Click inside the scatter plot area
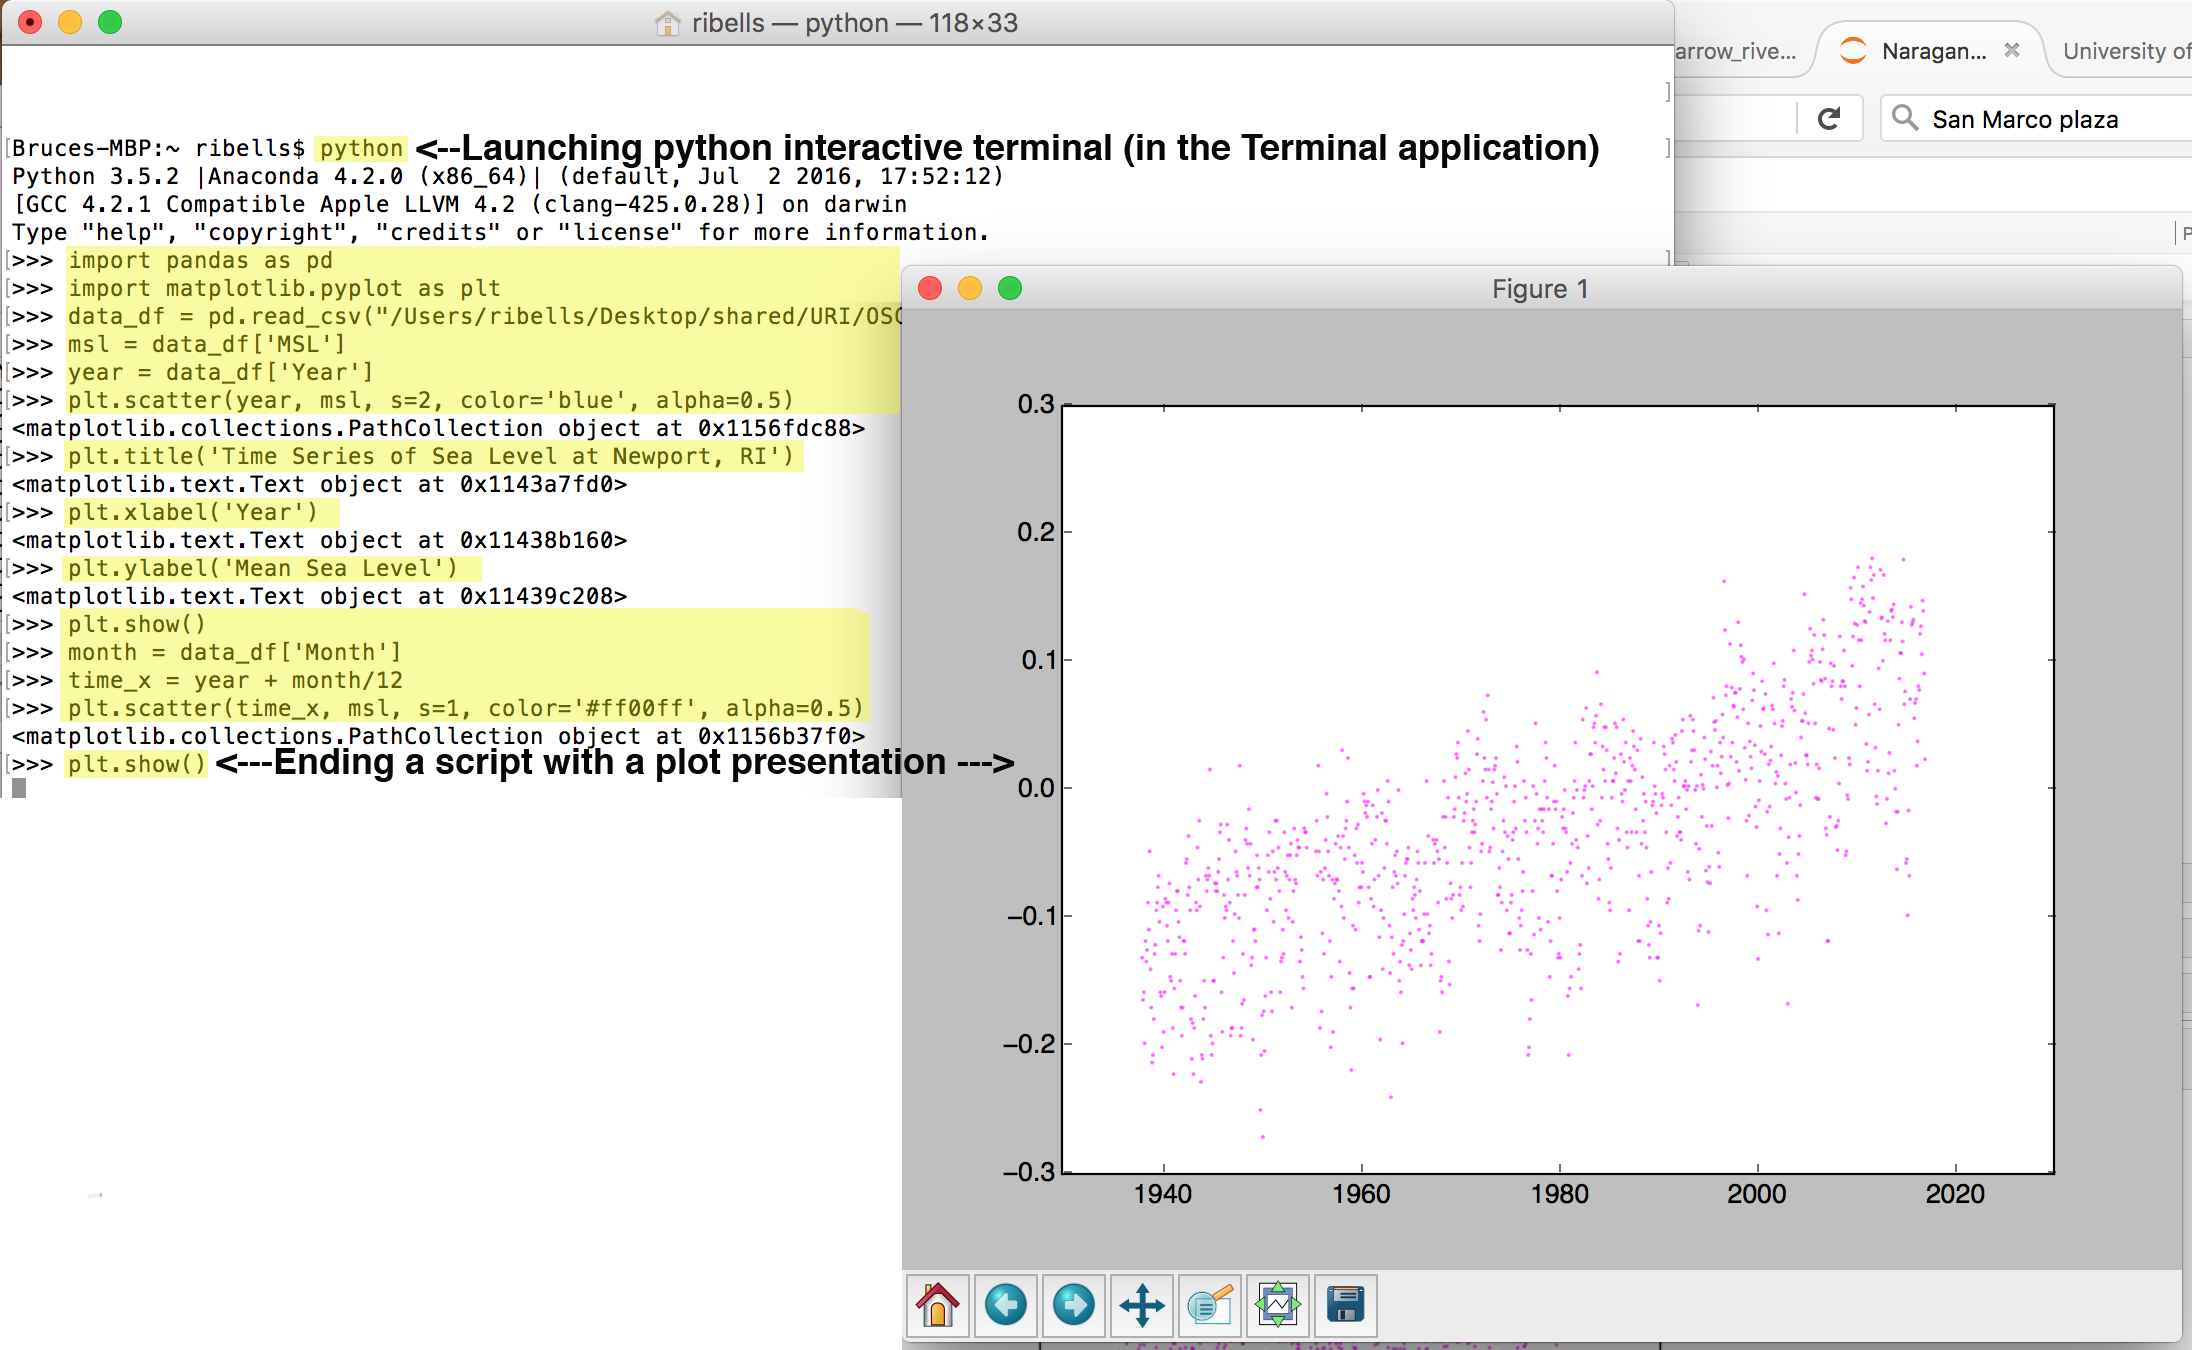This screenshot has height=1350, width=2192. [1557, 789]
